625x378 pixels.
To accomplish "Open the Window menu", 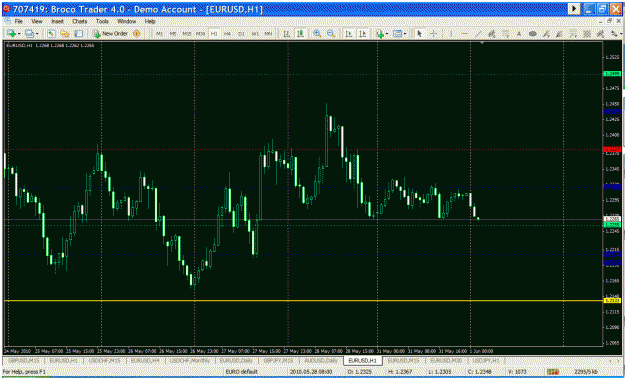I will (126, 21).
